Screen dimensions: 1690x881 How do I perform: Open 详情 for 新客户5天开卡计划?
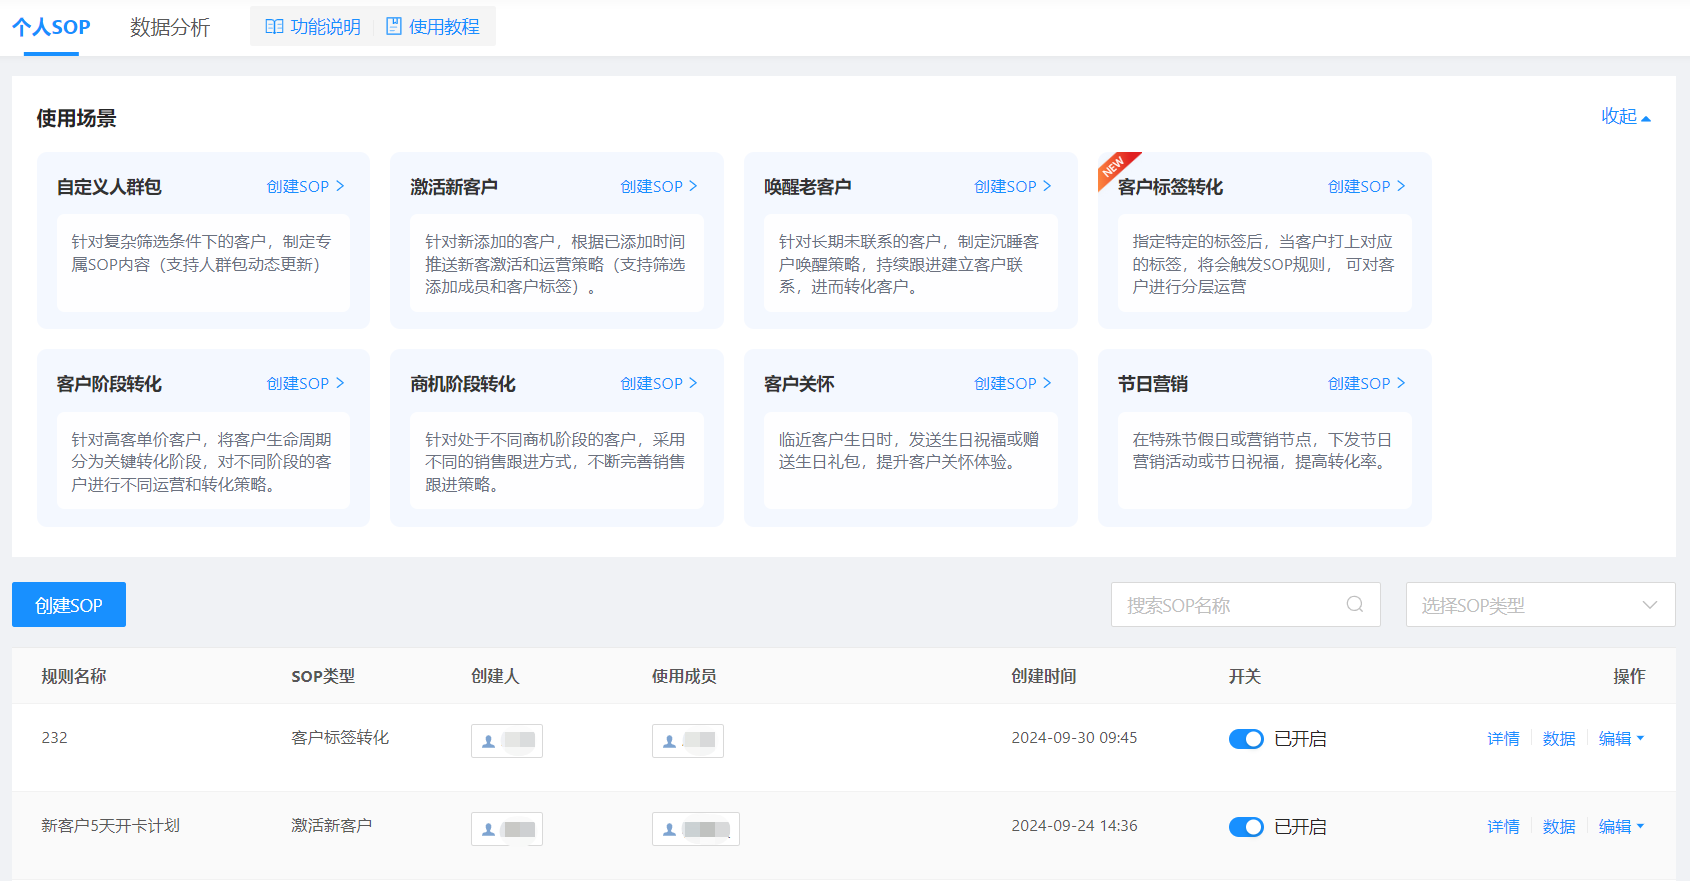1503,827
